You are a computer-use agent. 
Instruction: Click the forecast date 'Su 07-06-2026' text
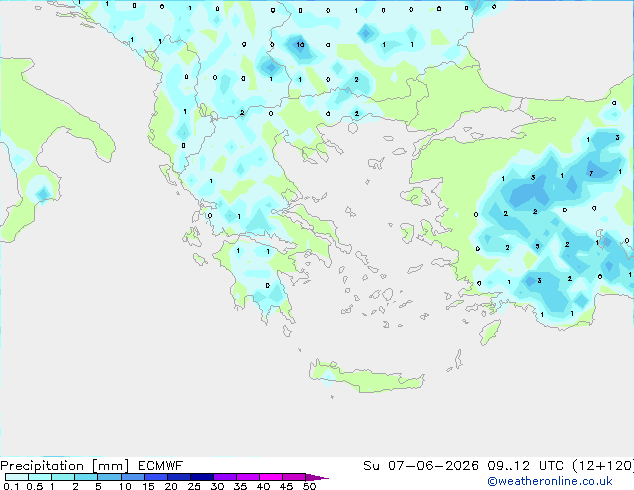pos(421,466)
